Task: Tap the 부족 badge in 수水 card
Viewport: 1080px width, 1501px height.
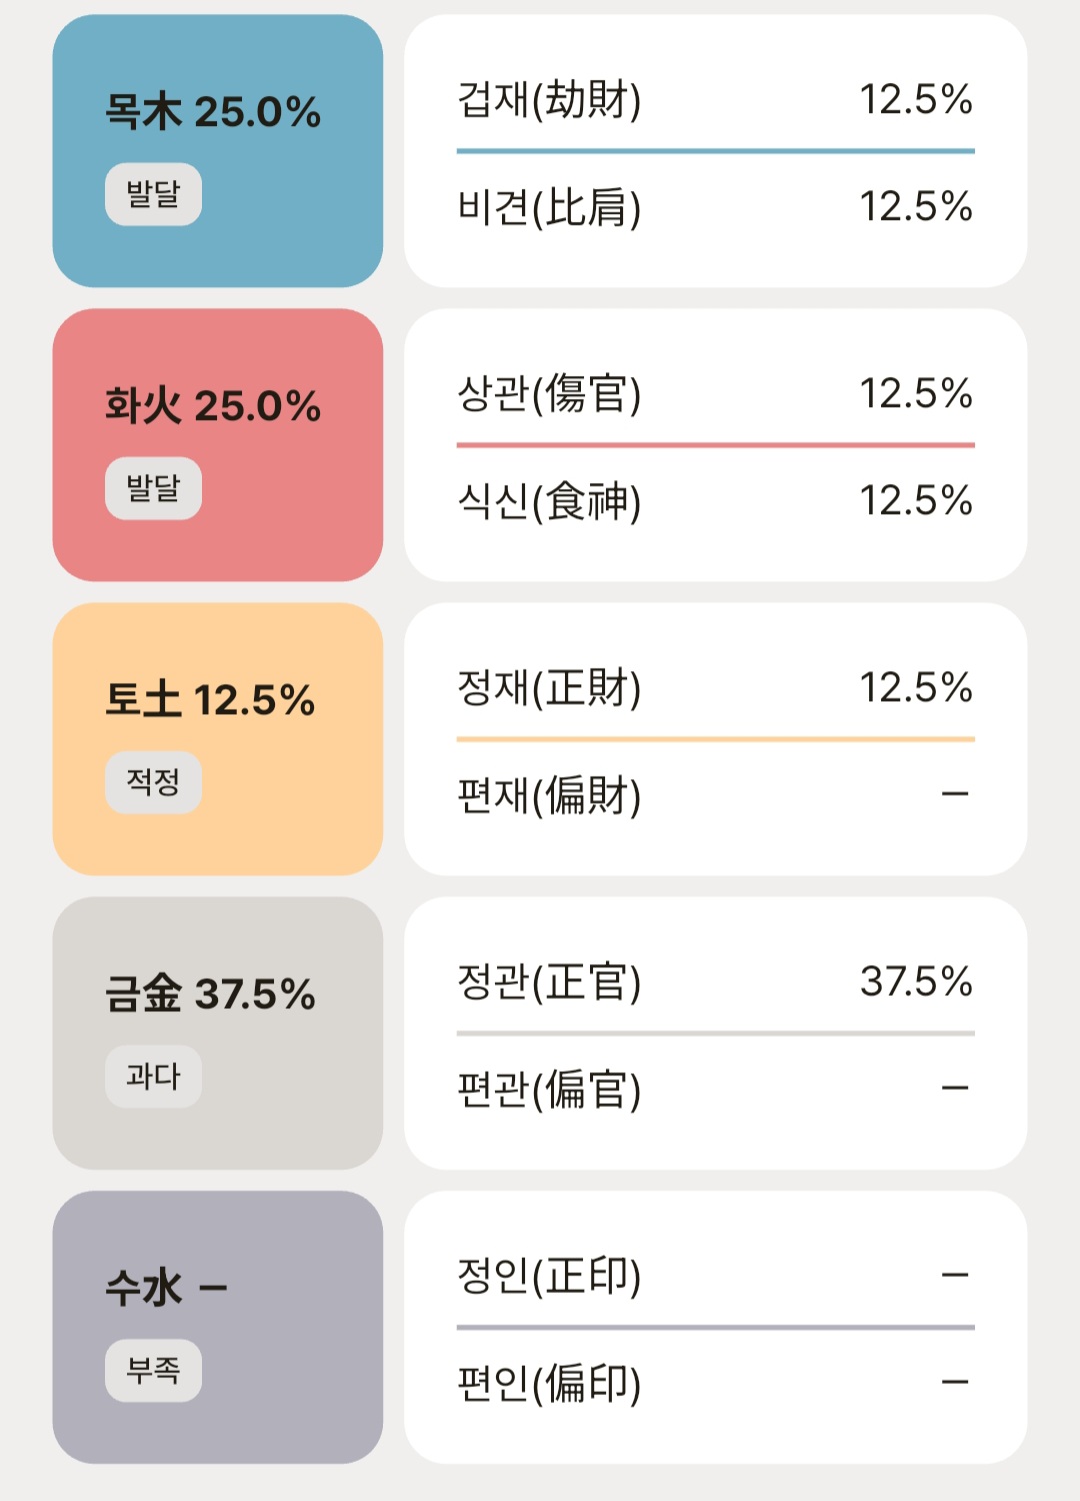Action: pyautogui.click(x=153, y=1370)
